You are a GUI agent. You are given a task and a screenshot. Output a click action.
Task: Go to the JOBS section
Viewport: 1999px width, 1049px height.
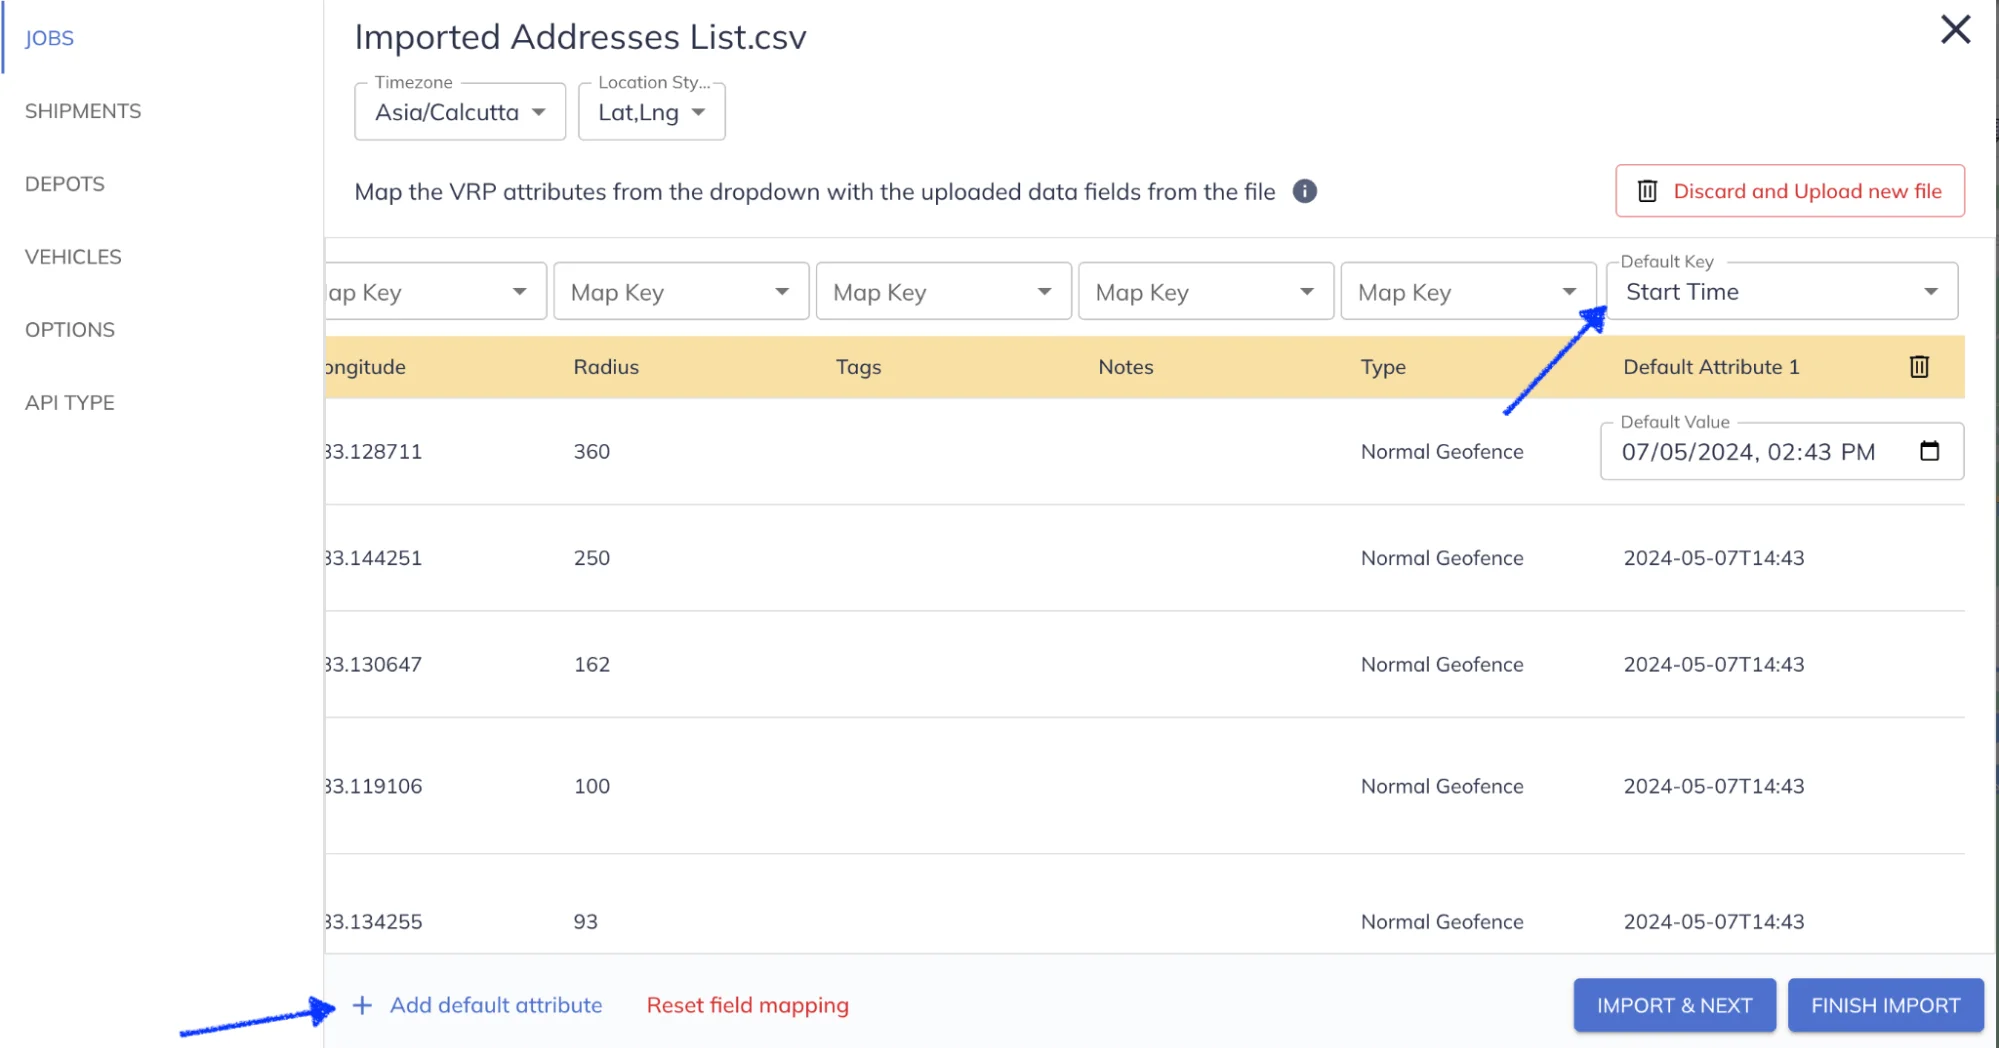pos(49,38)
